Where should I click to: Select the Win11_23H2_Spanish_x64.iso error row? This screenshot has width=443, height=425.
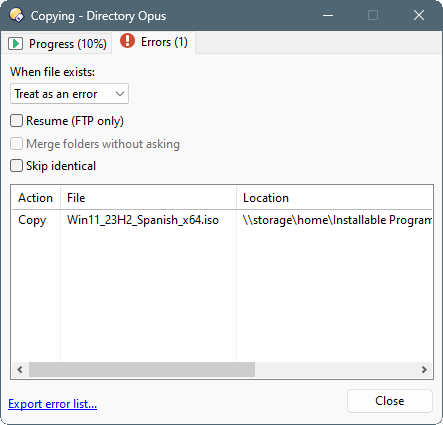[x=222, y=220]
